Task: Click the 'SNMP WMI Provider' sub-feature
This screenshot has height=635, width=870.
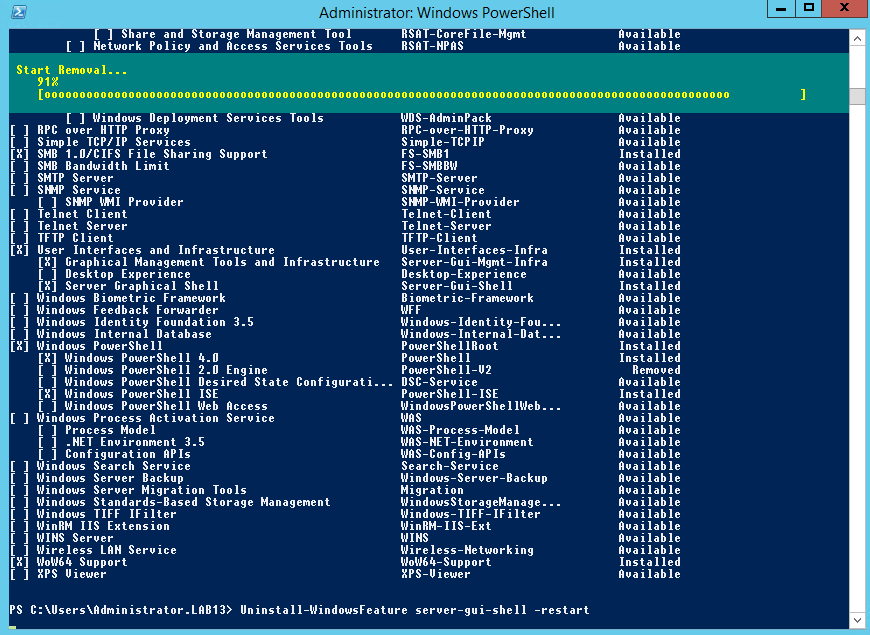Action: (x=359, y=202)
